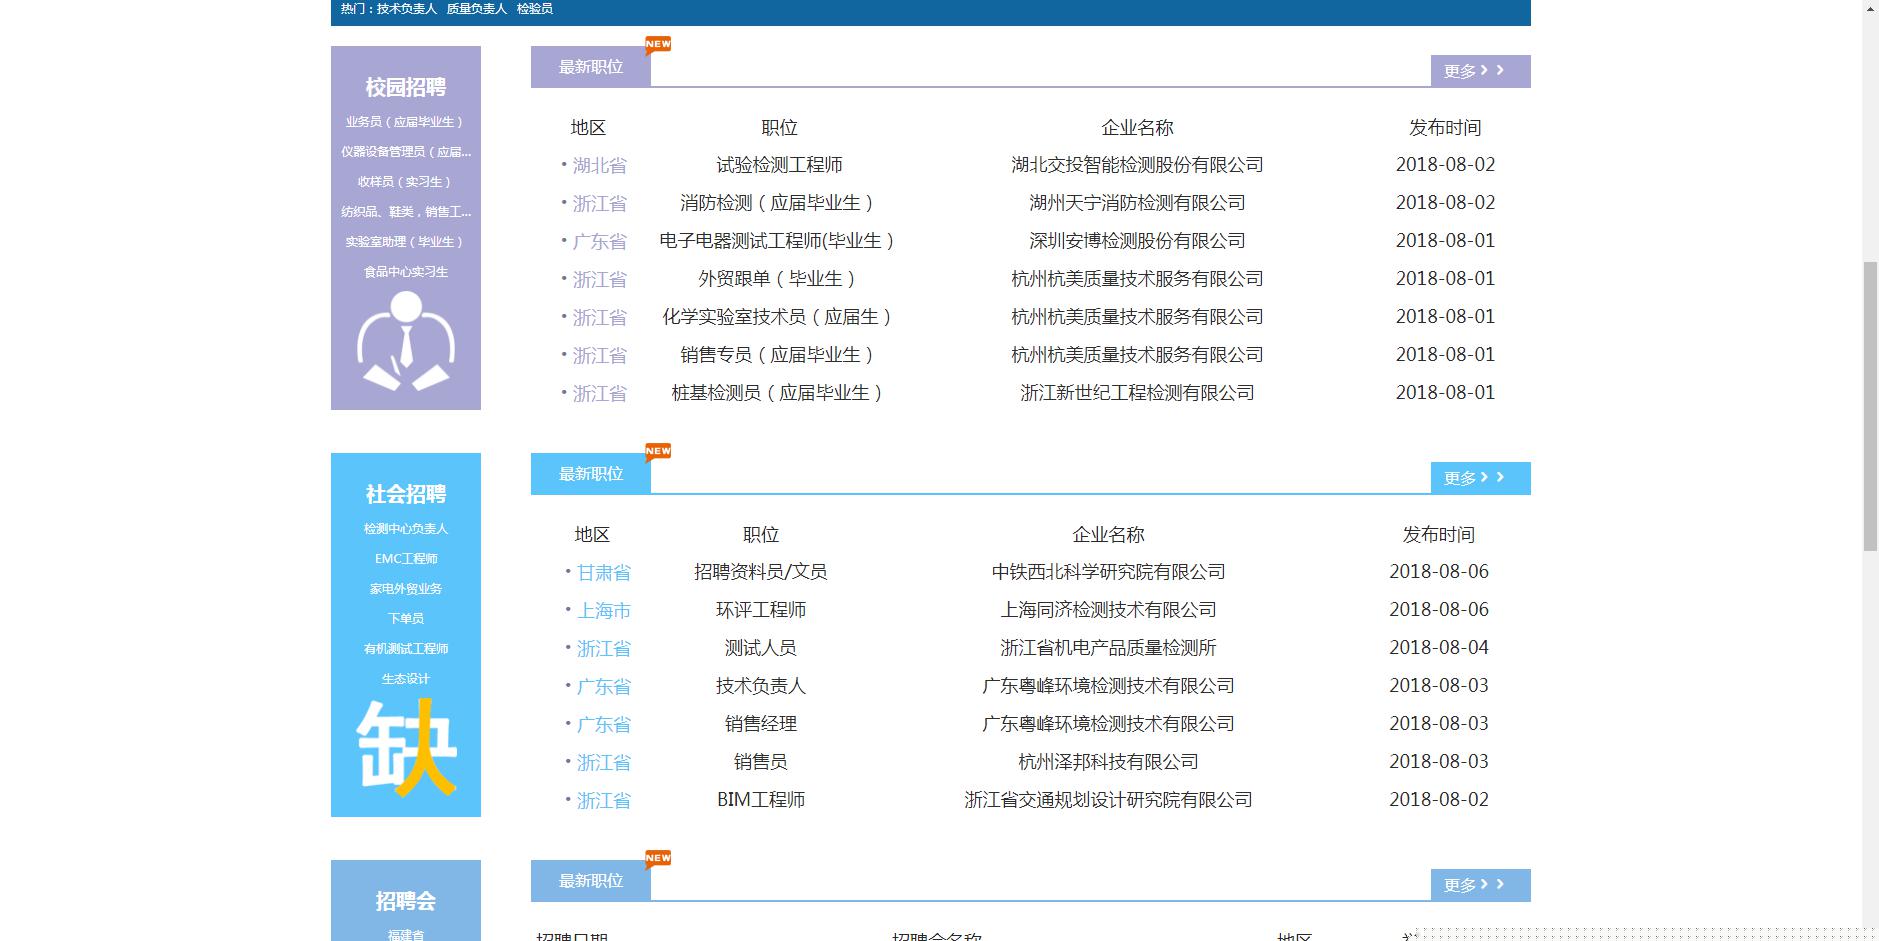Open the 社会招聘 sidebar heading
Viewport: 1879px width, 941px height.
tap(405, 495)
